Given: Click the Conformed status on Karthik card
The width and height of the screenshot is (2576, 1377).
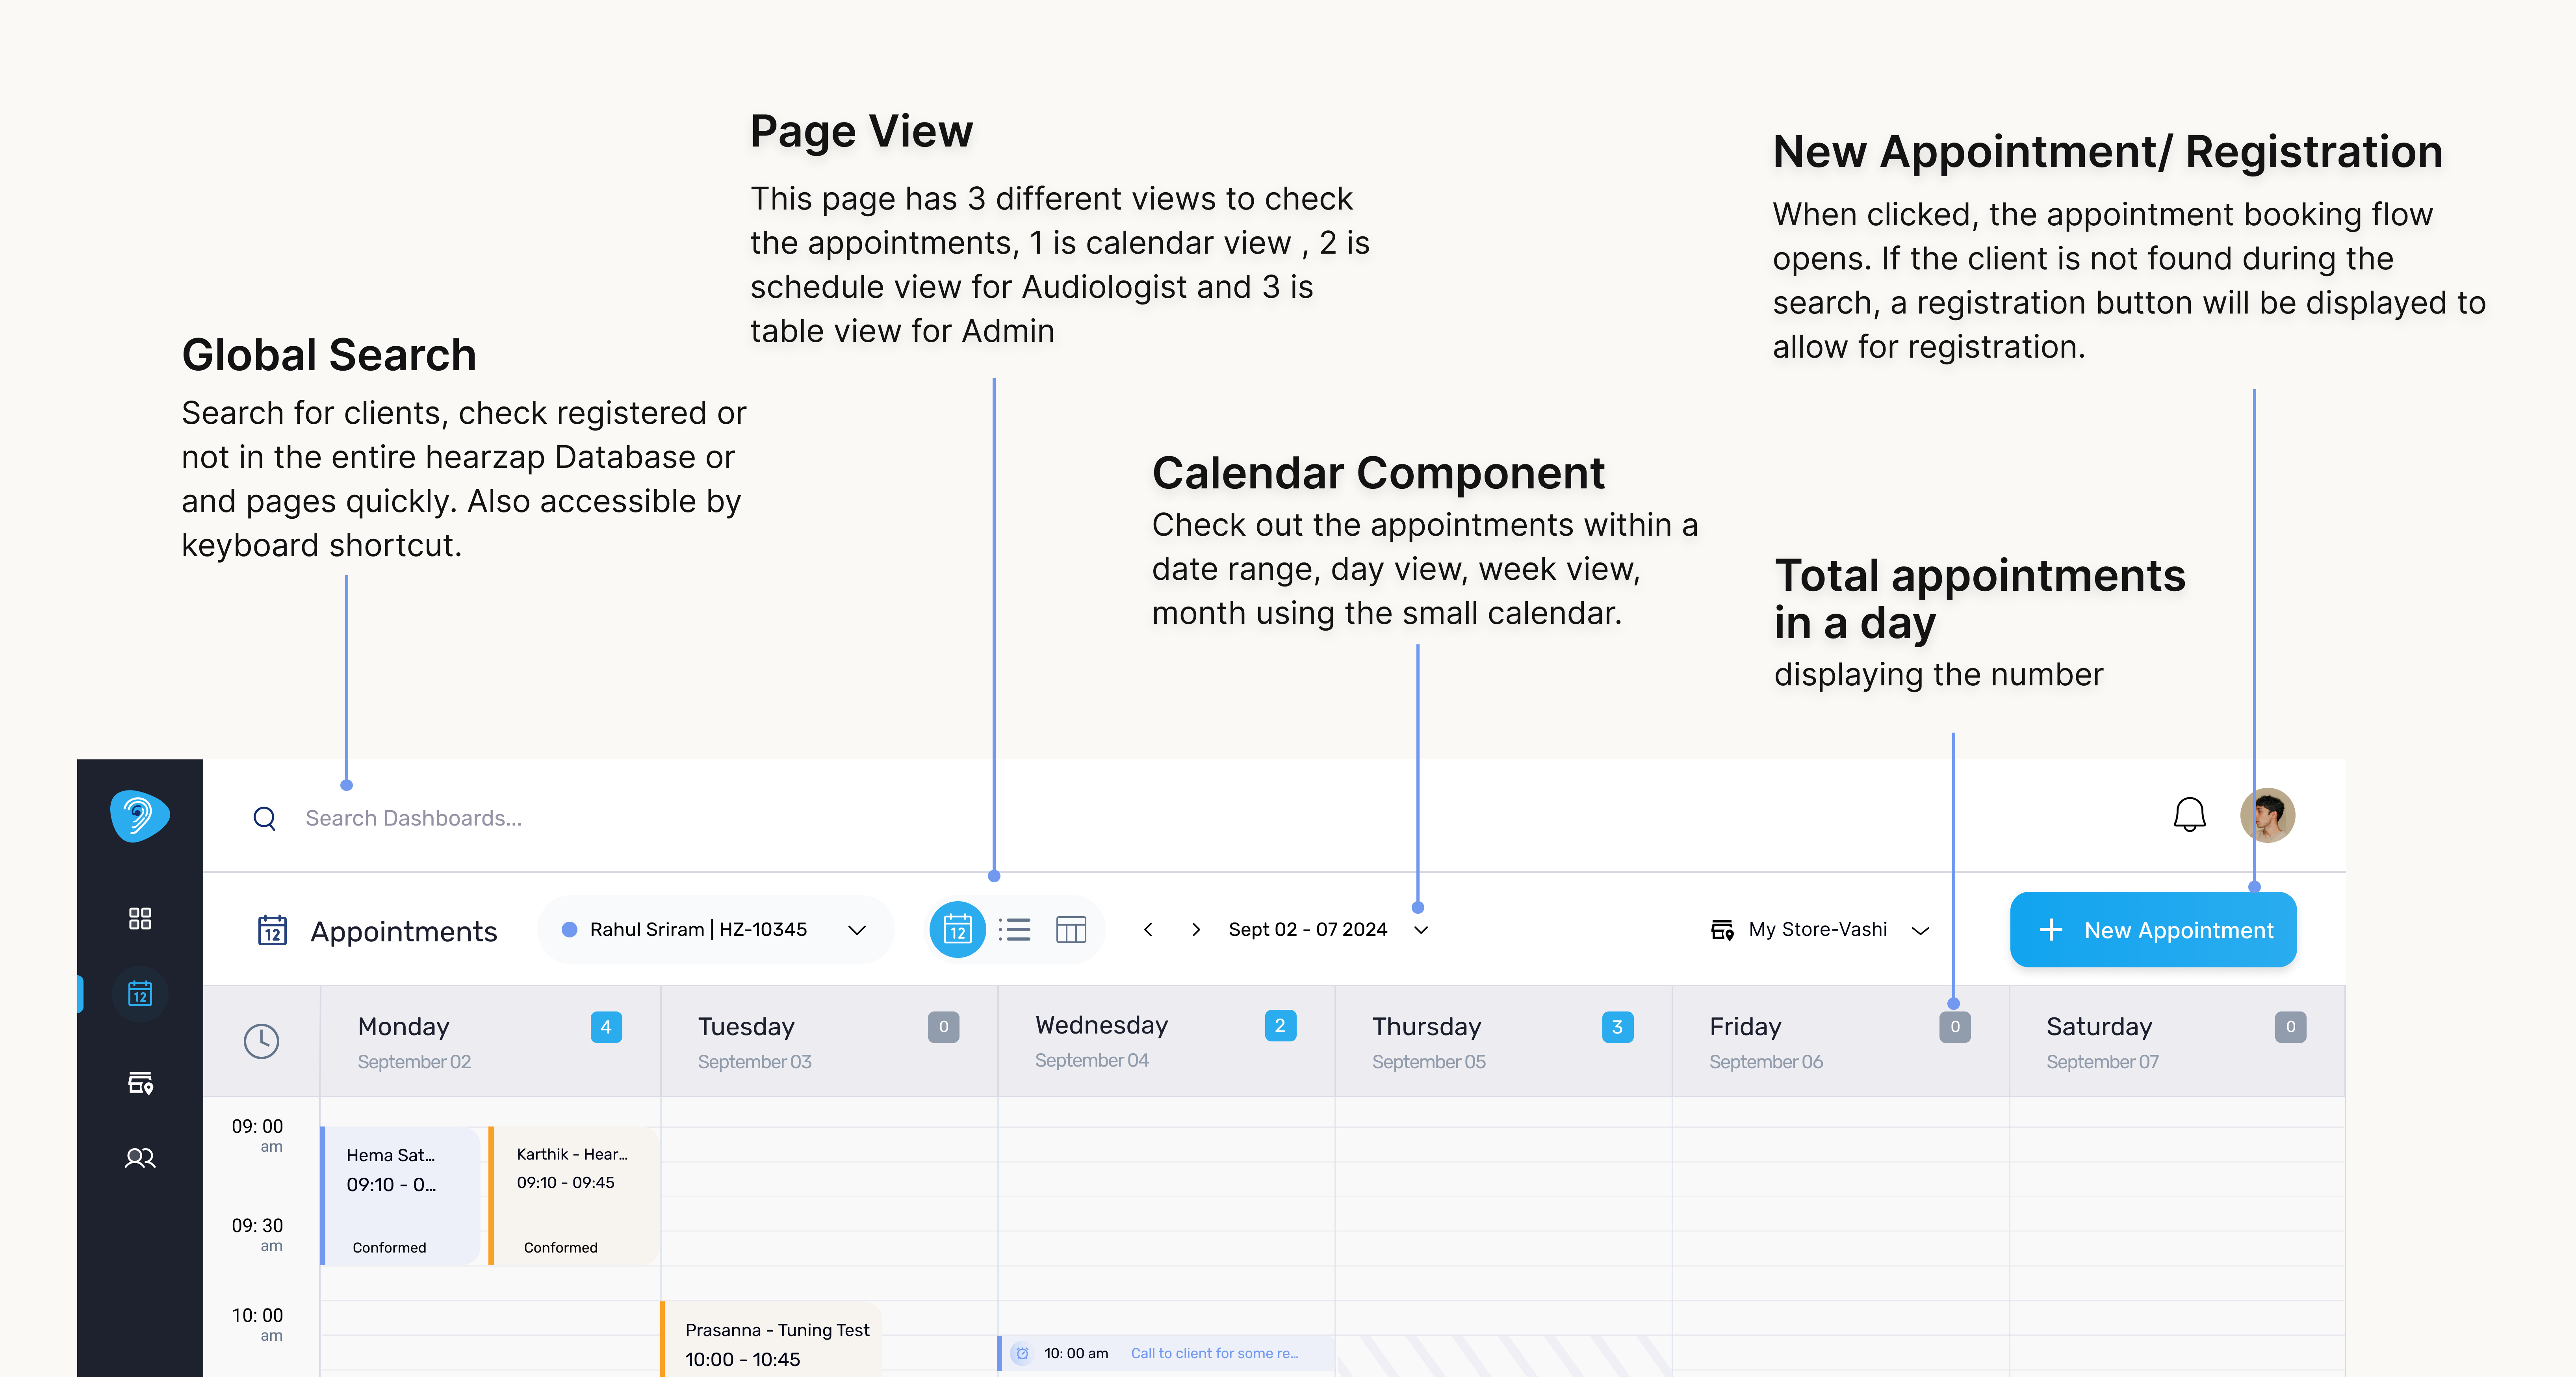Looking at the screenshot, I should pyautogui.click(x=560, y=1247).
